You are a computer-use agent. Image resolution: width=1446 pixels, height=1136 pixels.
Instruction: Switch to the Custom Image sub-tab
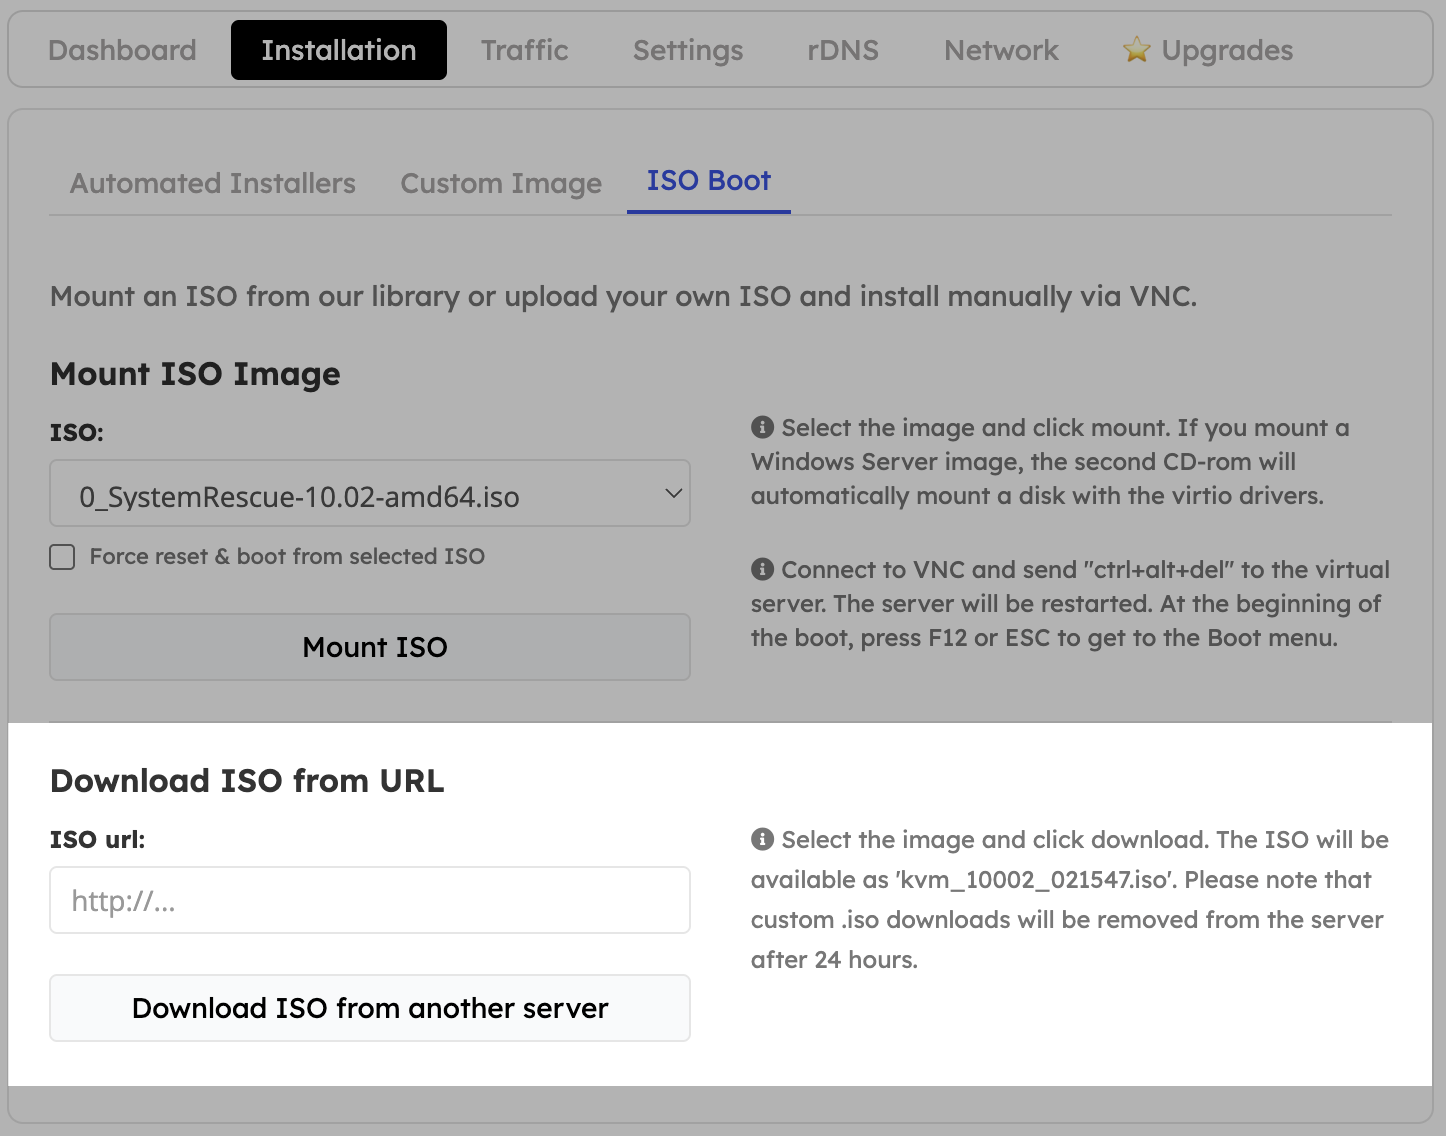pyautogui.click(x=500, y=183)
